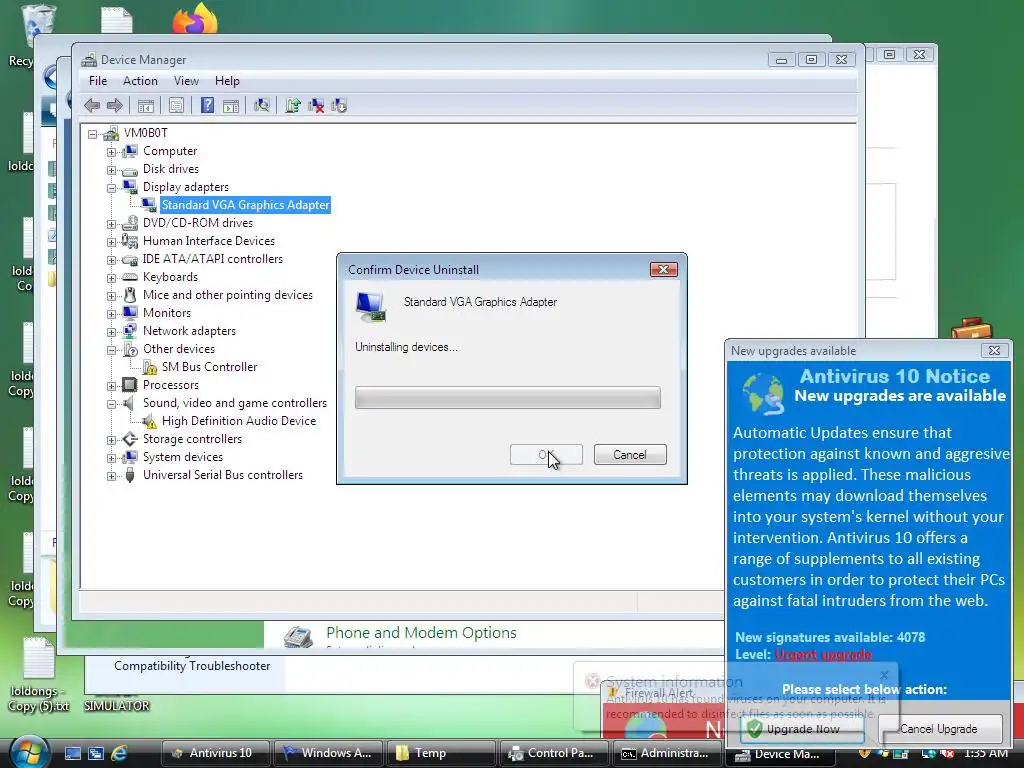Collapse the Display adapters category

point(112,188)
